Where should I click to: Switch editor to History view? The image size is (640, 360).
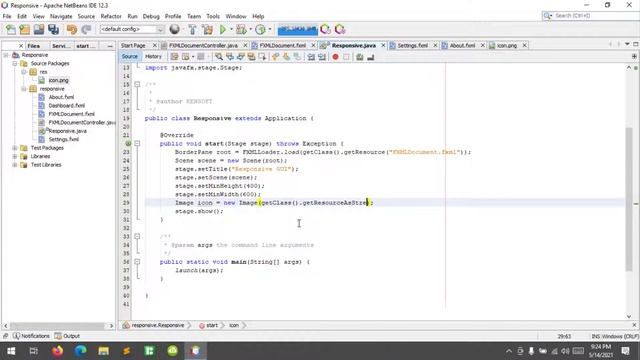153,57
